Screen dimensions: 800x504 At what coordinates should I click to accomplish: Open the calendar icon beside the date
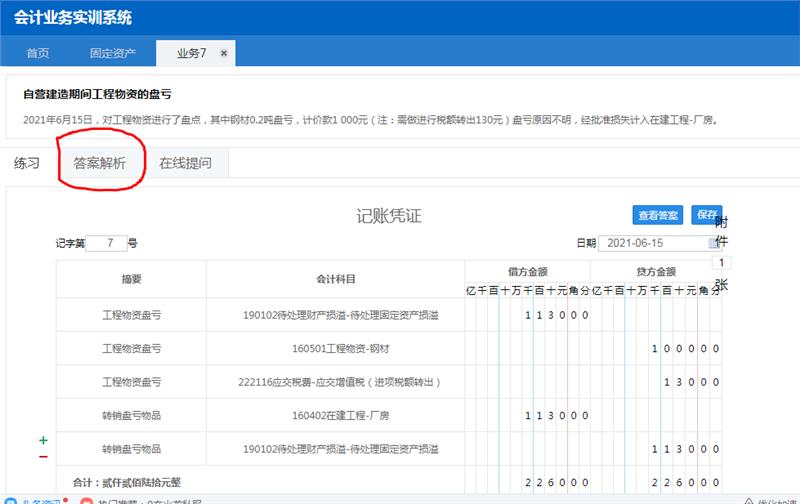click(x=713, y=243)
